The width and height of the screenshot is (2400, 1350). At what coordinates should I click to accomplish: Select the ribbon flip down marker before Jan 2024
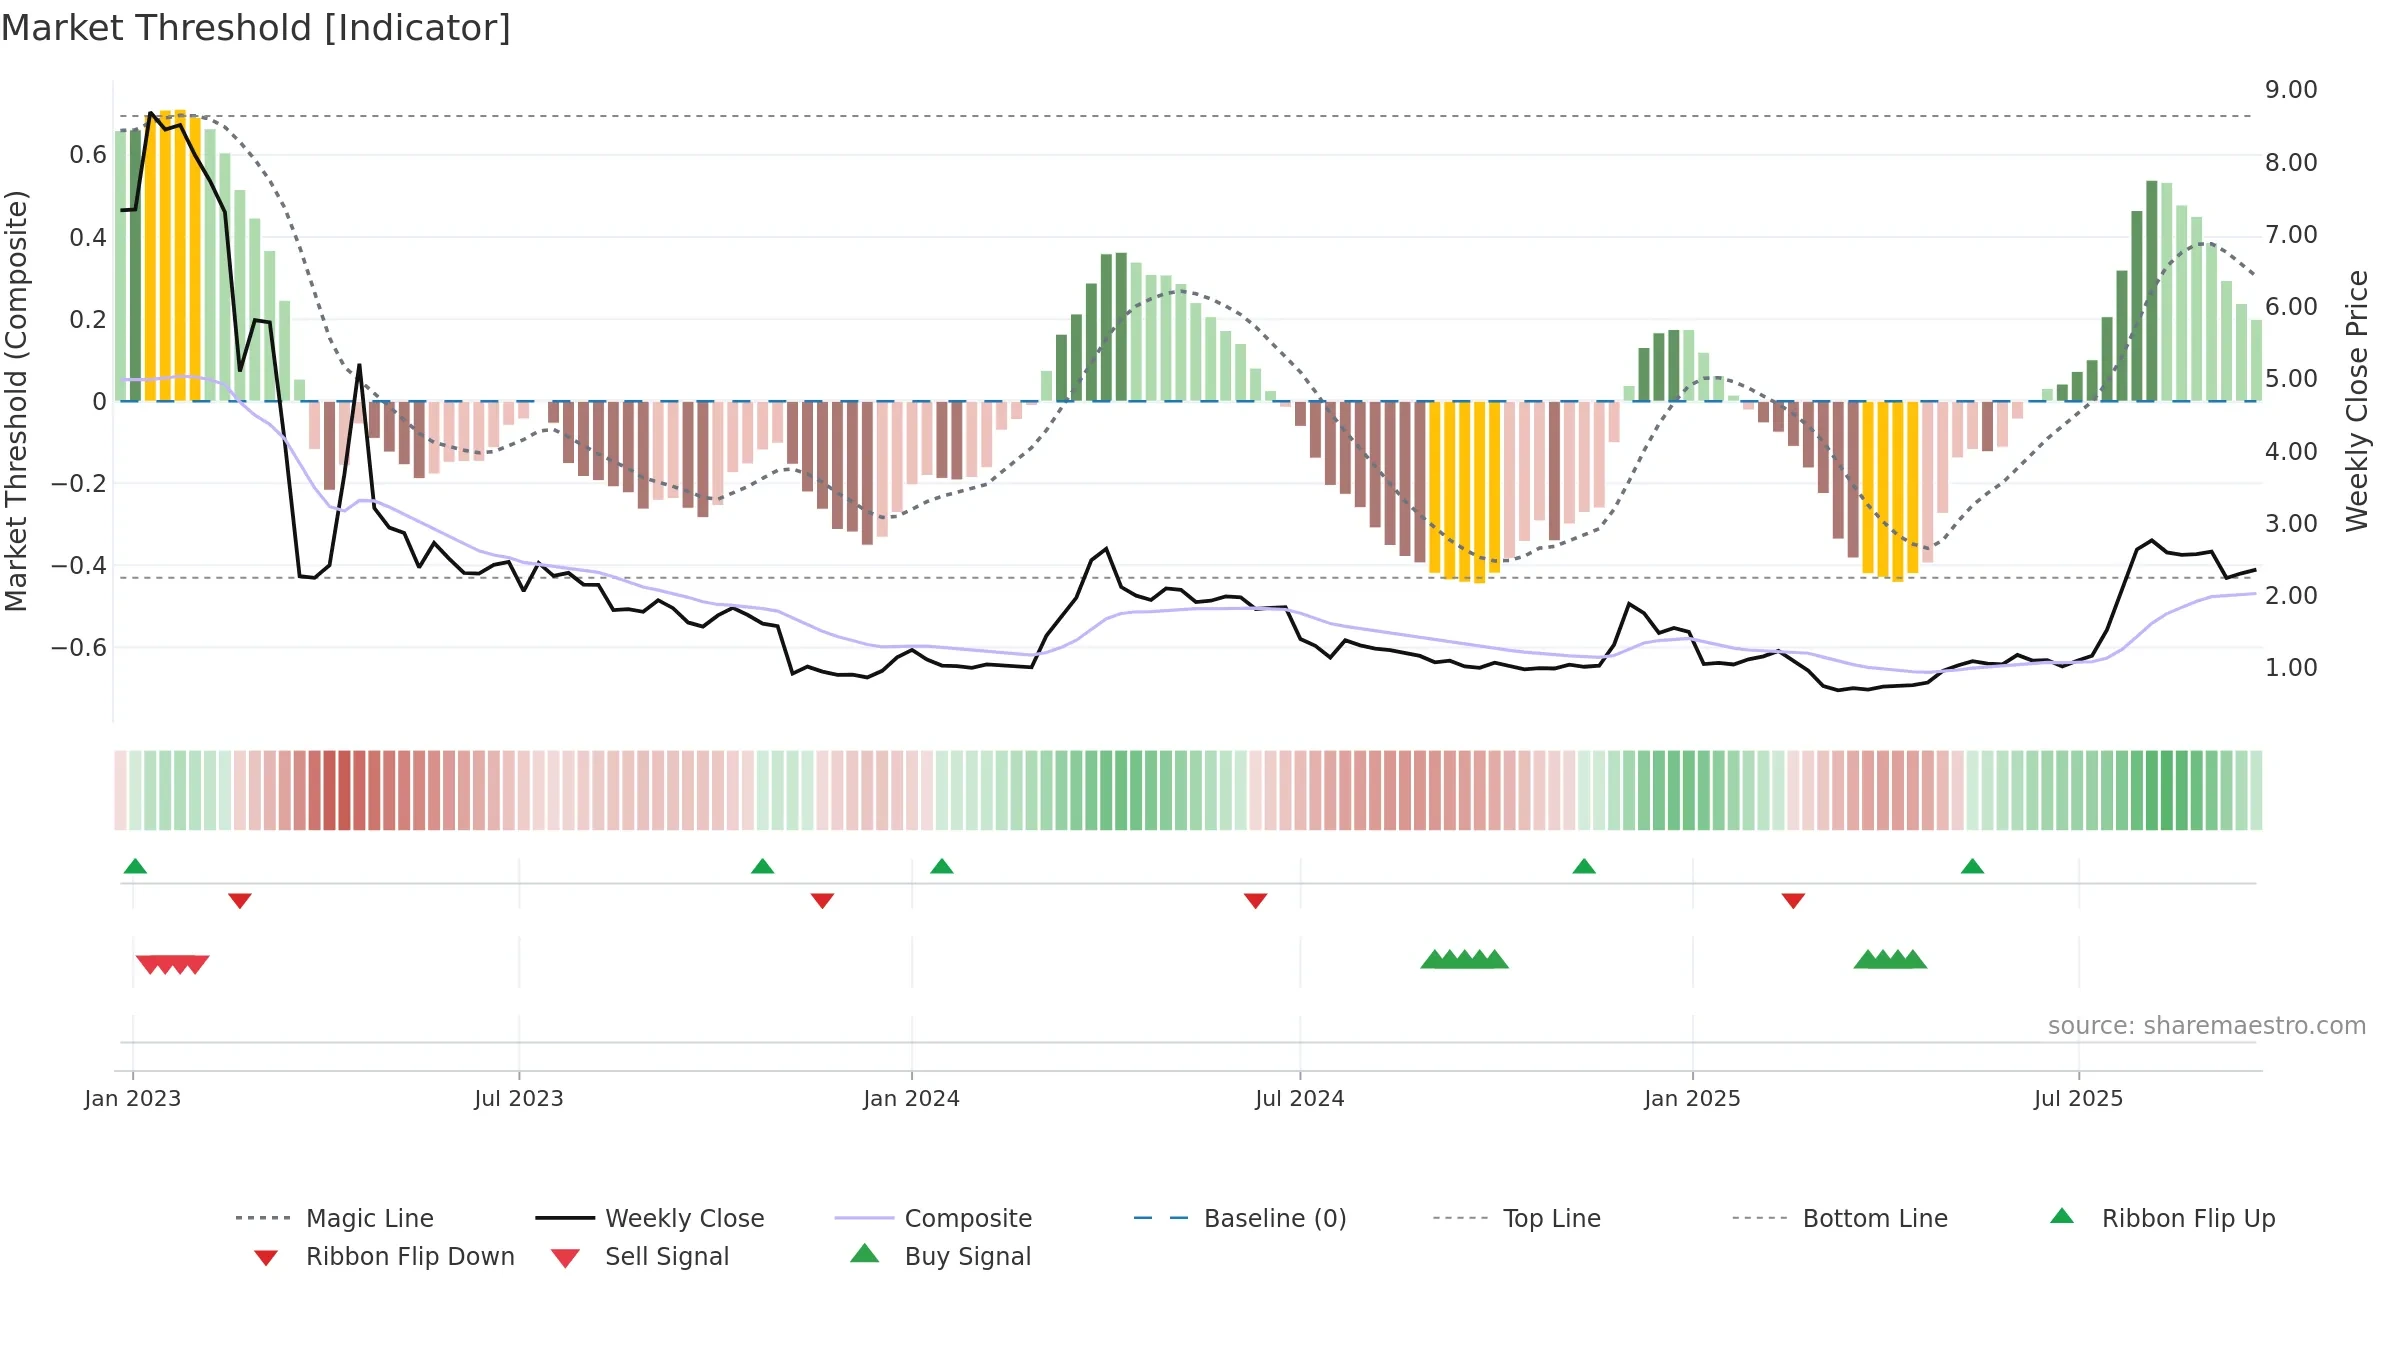pos(822,901)
